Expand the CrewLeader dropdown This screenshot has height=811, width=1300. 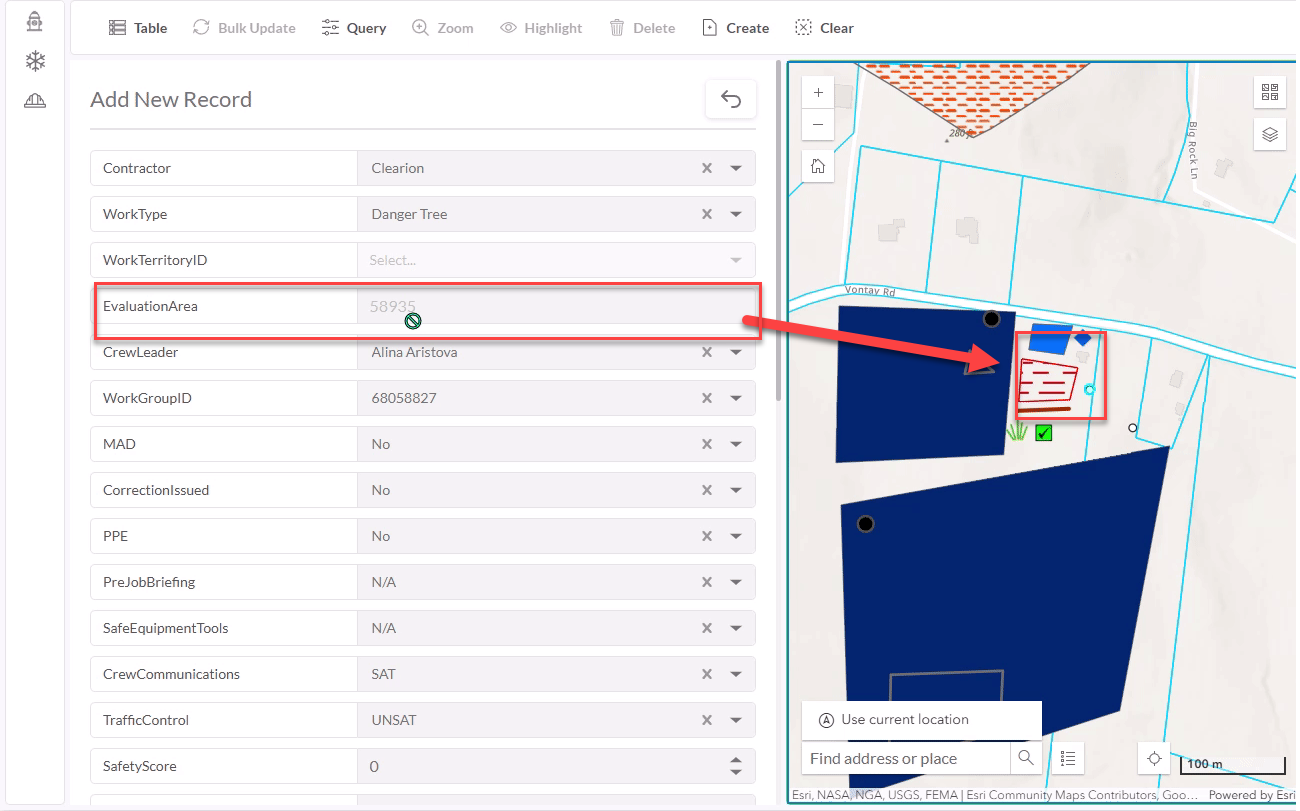tap(736, 352)
